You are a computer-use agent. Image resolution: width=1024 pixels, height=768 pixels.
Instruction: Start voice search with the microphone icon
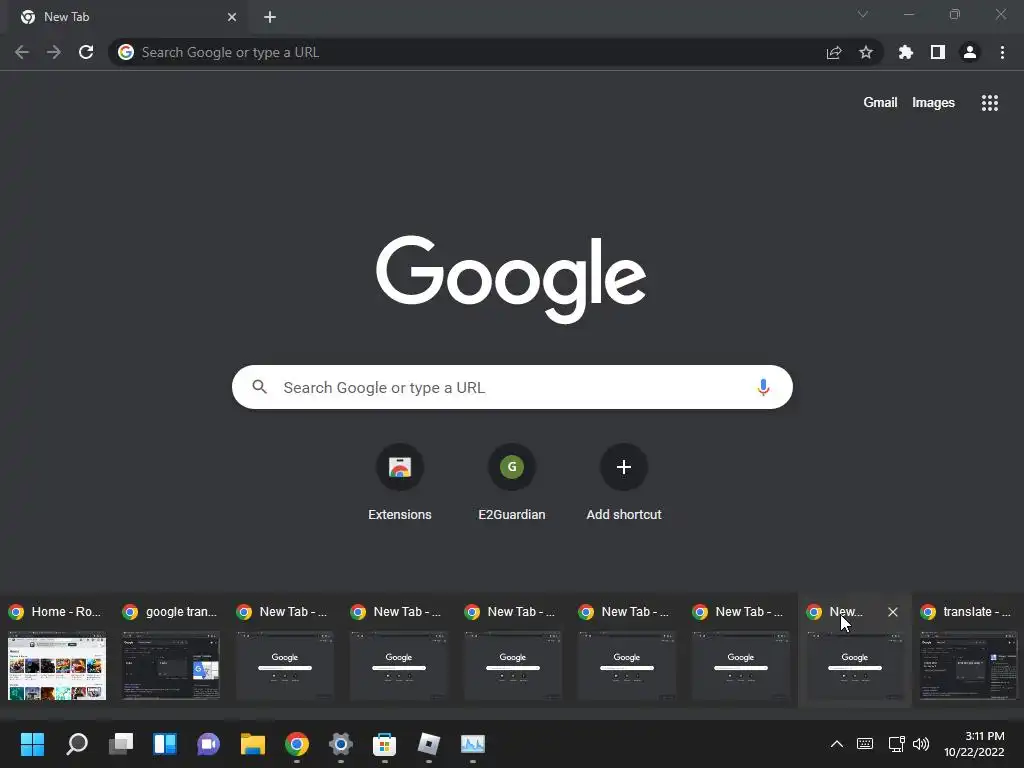tap(763, 387)
